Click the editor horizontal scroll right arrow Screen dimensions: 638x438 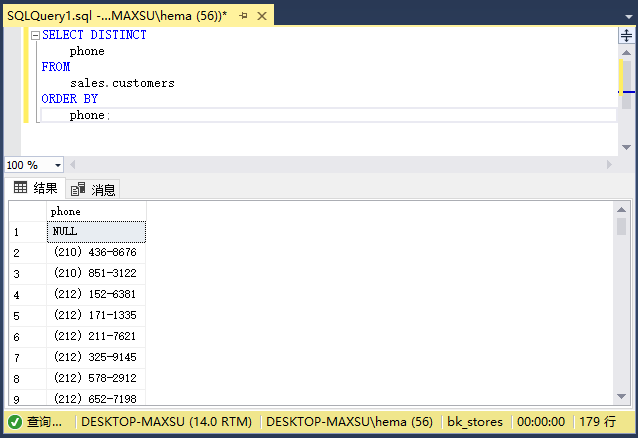[609, 164]
